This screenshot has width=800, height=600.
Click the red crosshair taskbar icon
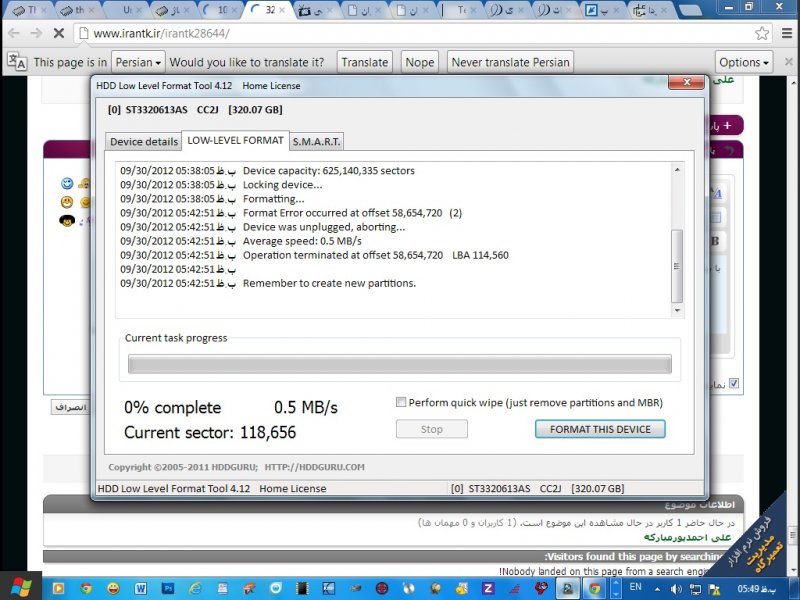[x=382, y=589]
